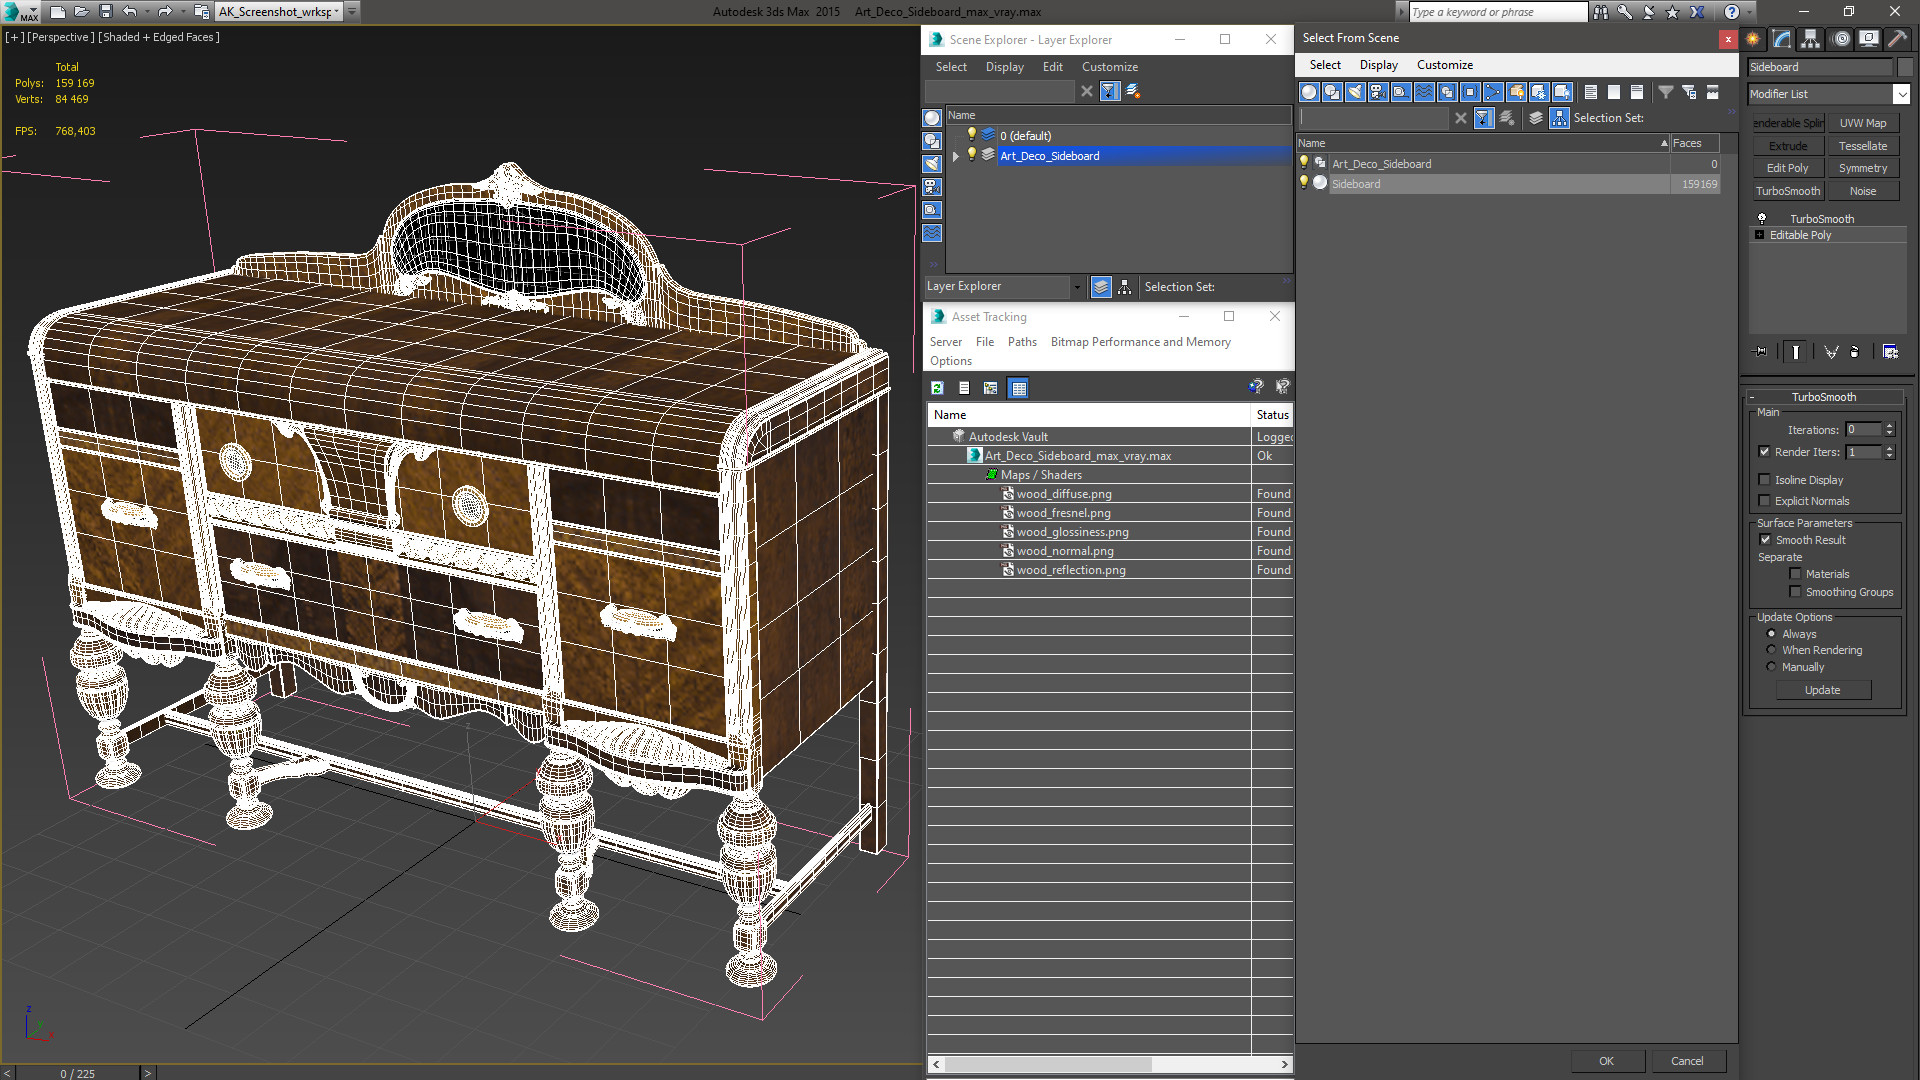
Task: Click create new layer icon in Scene Explorer
Action: pos(1133,91)
